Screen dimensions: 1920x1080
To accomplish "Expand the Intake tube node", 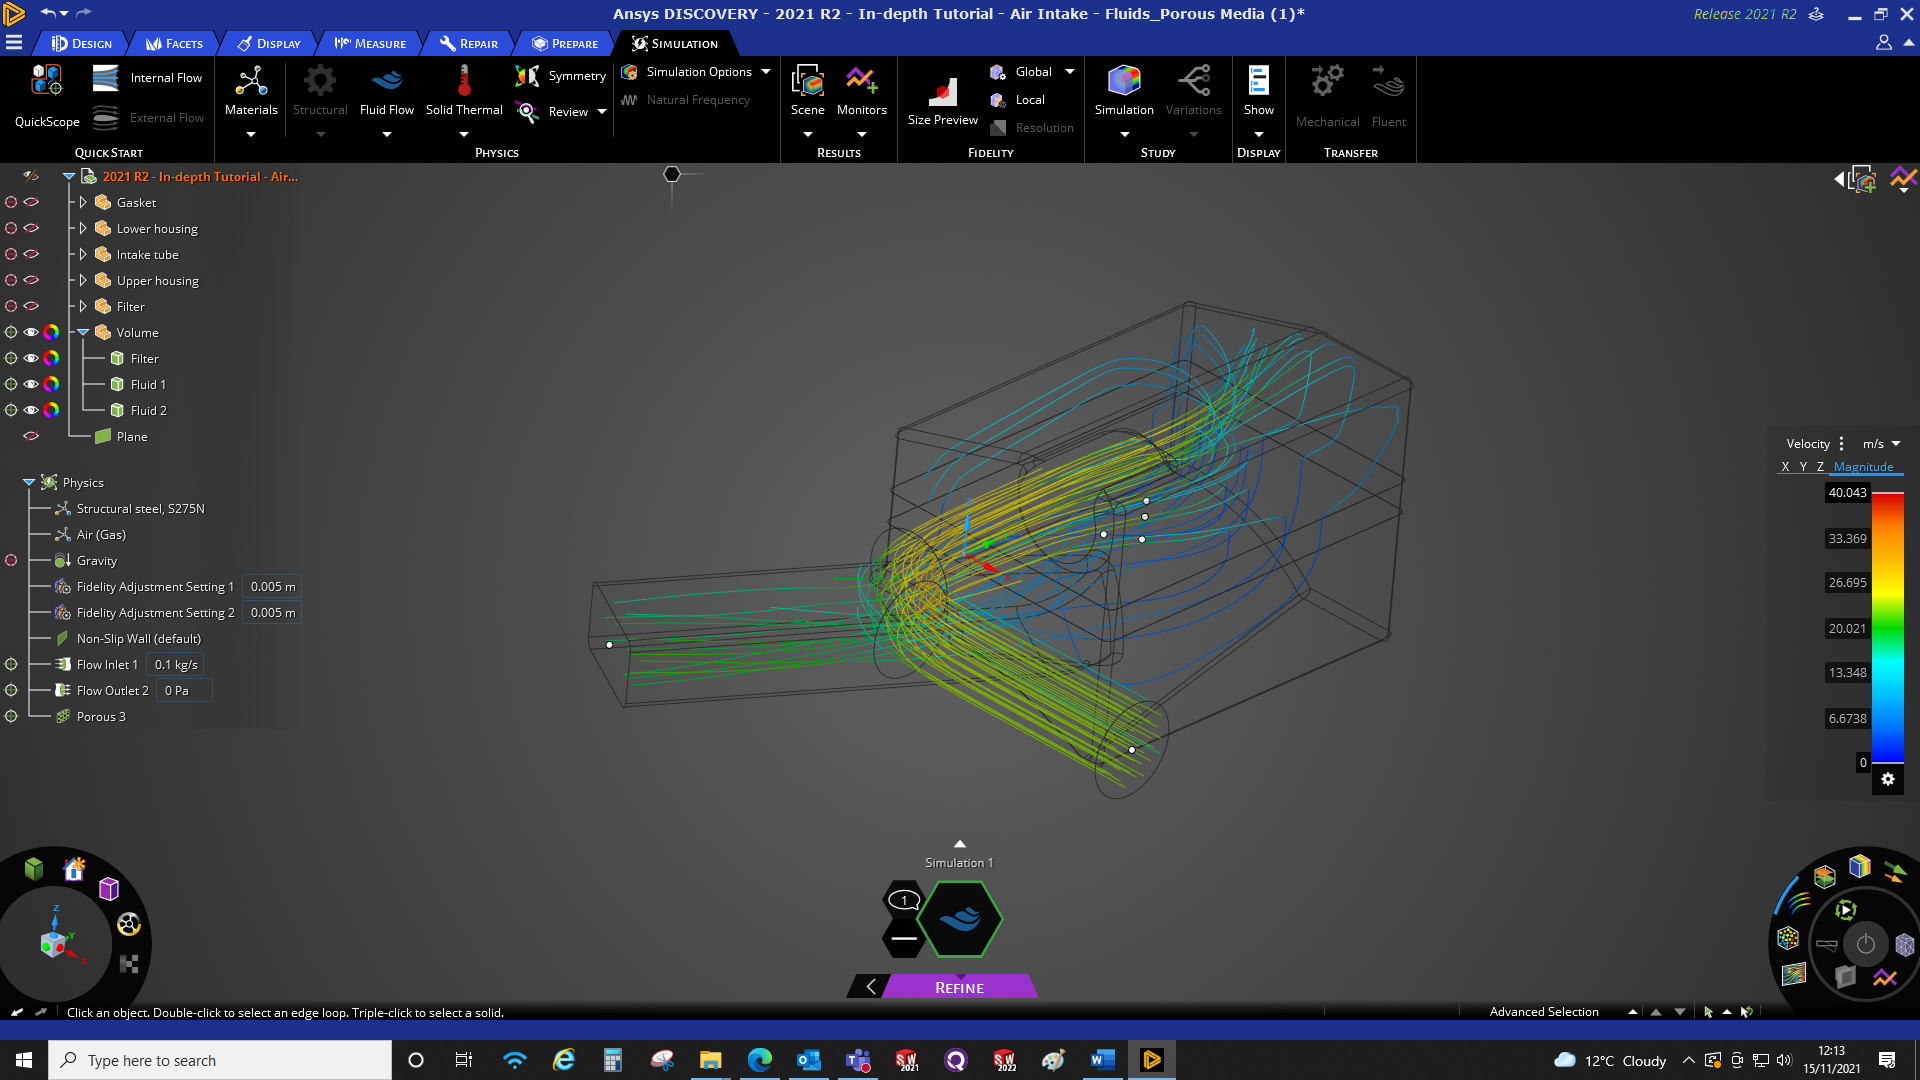I will pyautogui.click(x=83, y=254).
